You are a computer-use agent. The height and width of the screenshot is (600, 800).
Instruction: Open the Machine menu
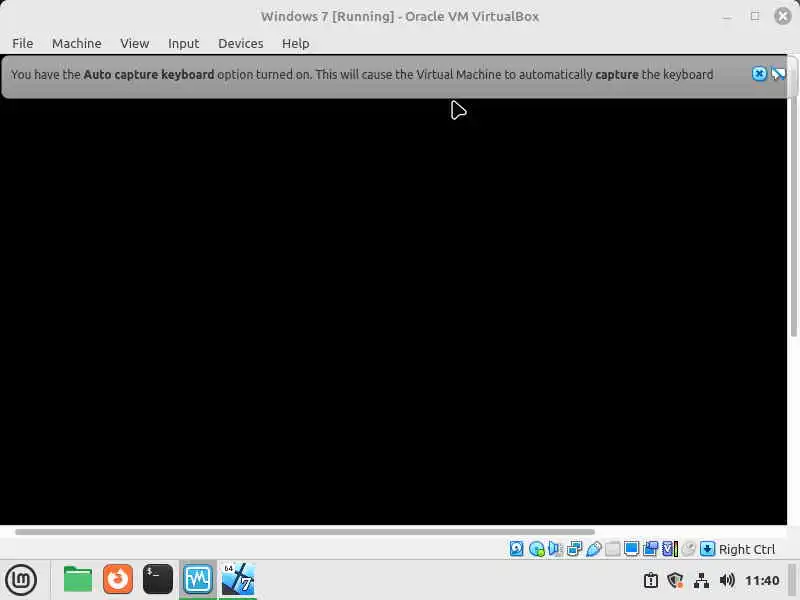pos(77,43)
